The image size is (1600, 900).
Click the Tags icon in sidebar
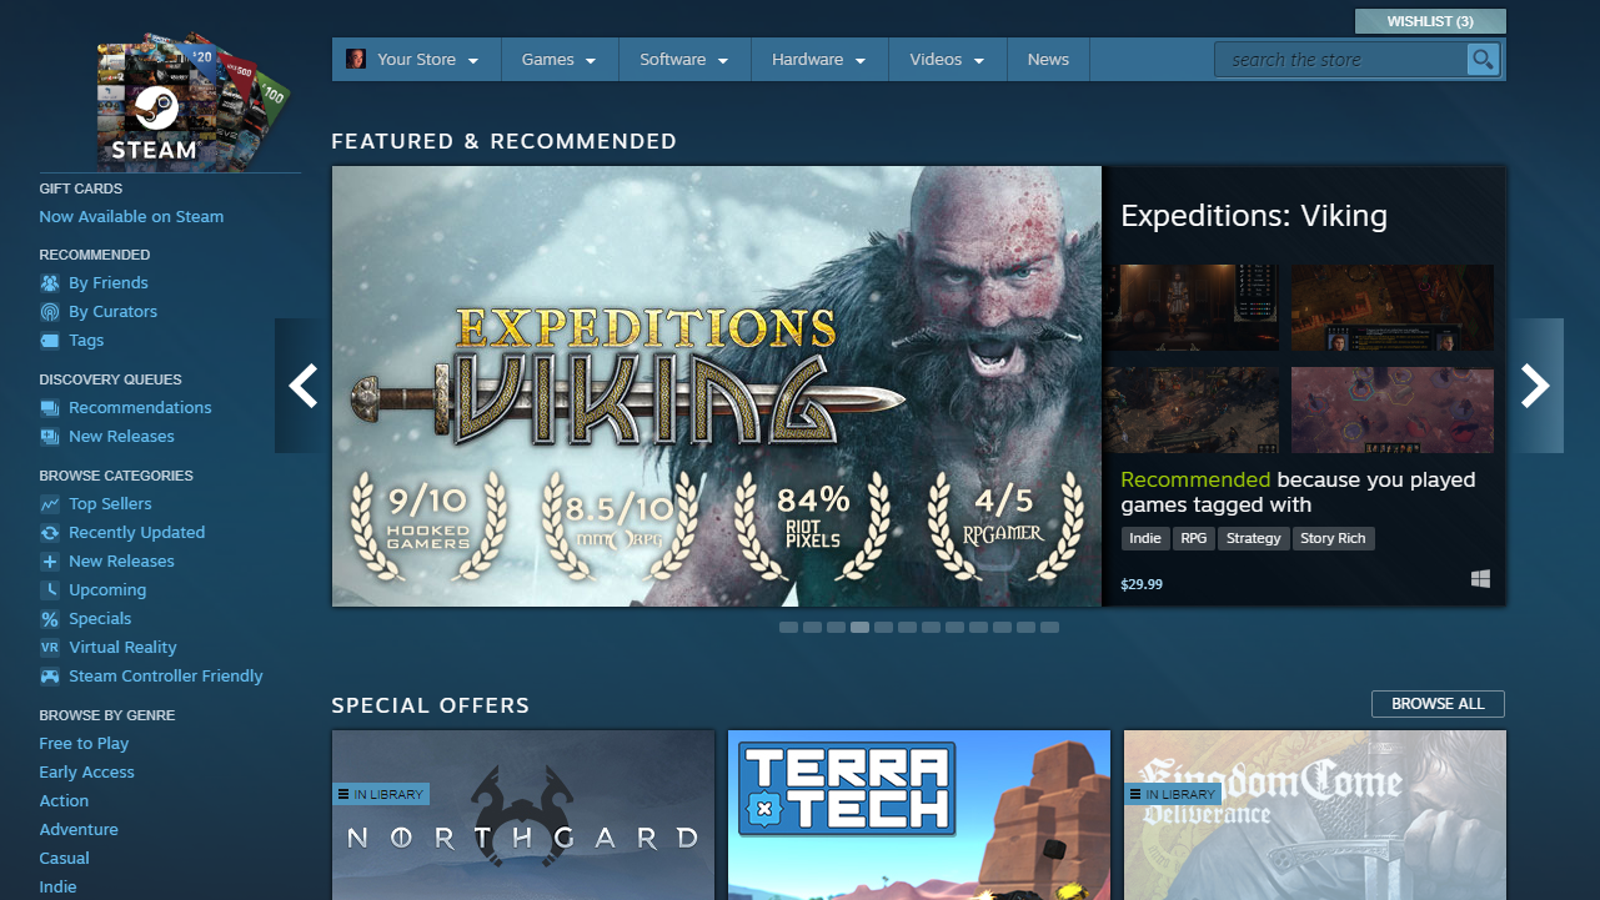[49, 341]
